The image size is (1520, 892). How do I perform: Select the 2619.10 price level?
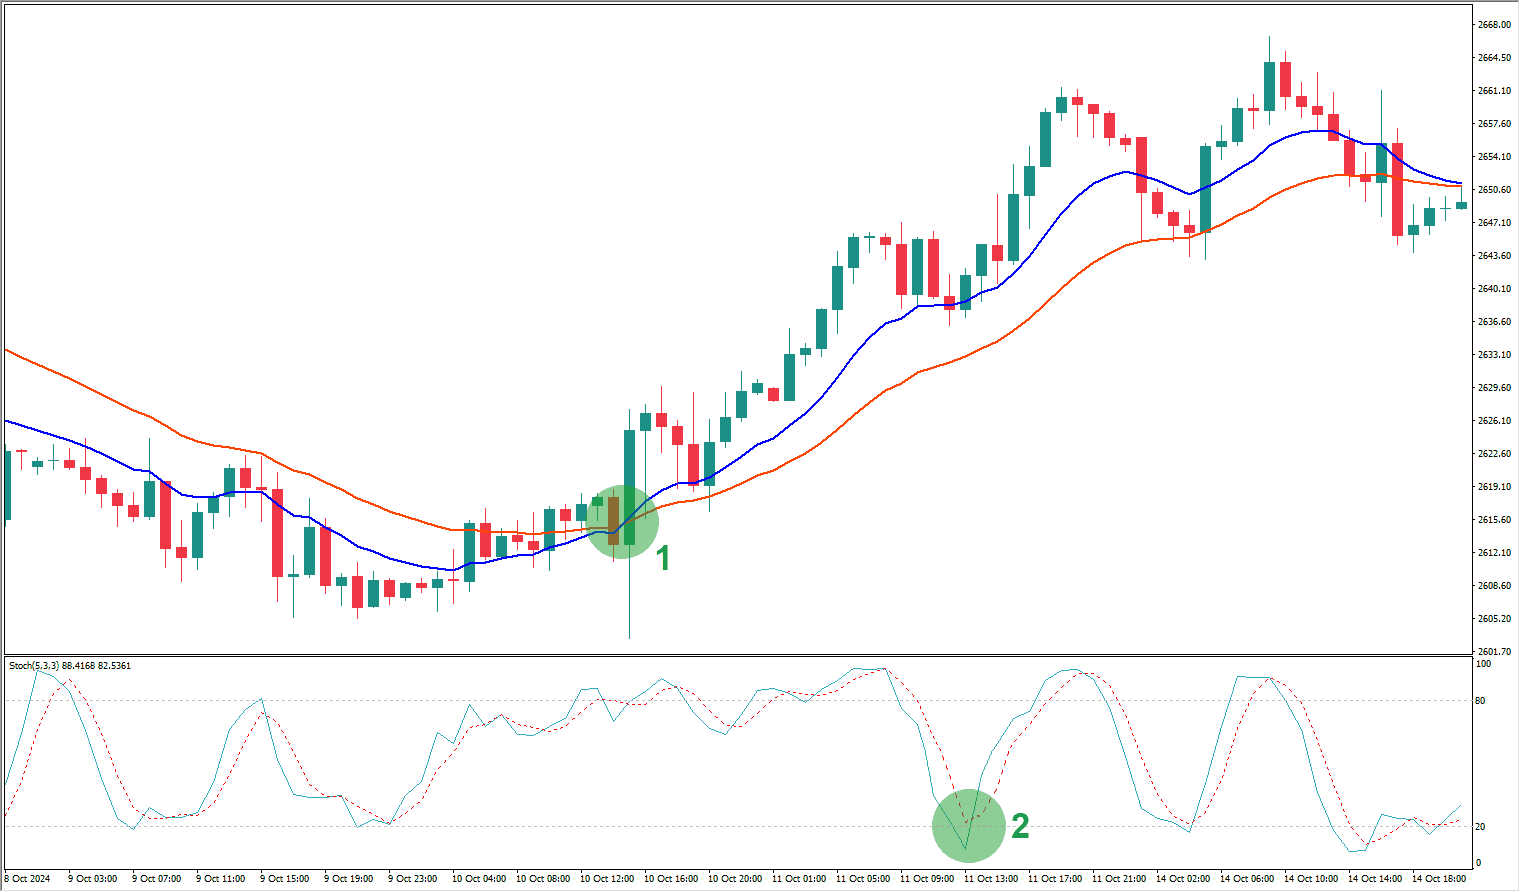tap(1493, 487)
